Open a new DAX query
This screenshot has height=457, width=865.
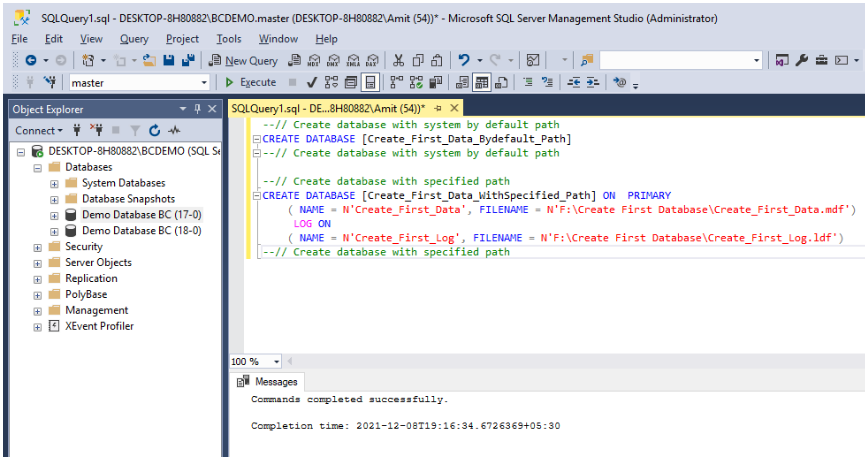click(373, 60)
